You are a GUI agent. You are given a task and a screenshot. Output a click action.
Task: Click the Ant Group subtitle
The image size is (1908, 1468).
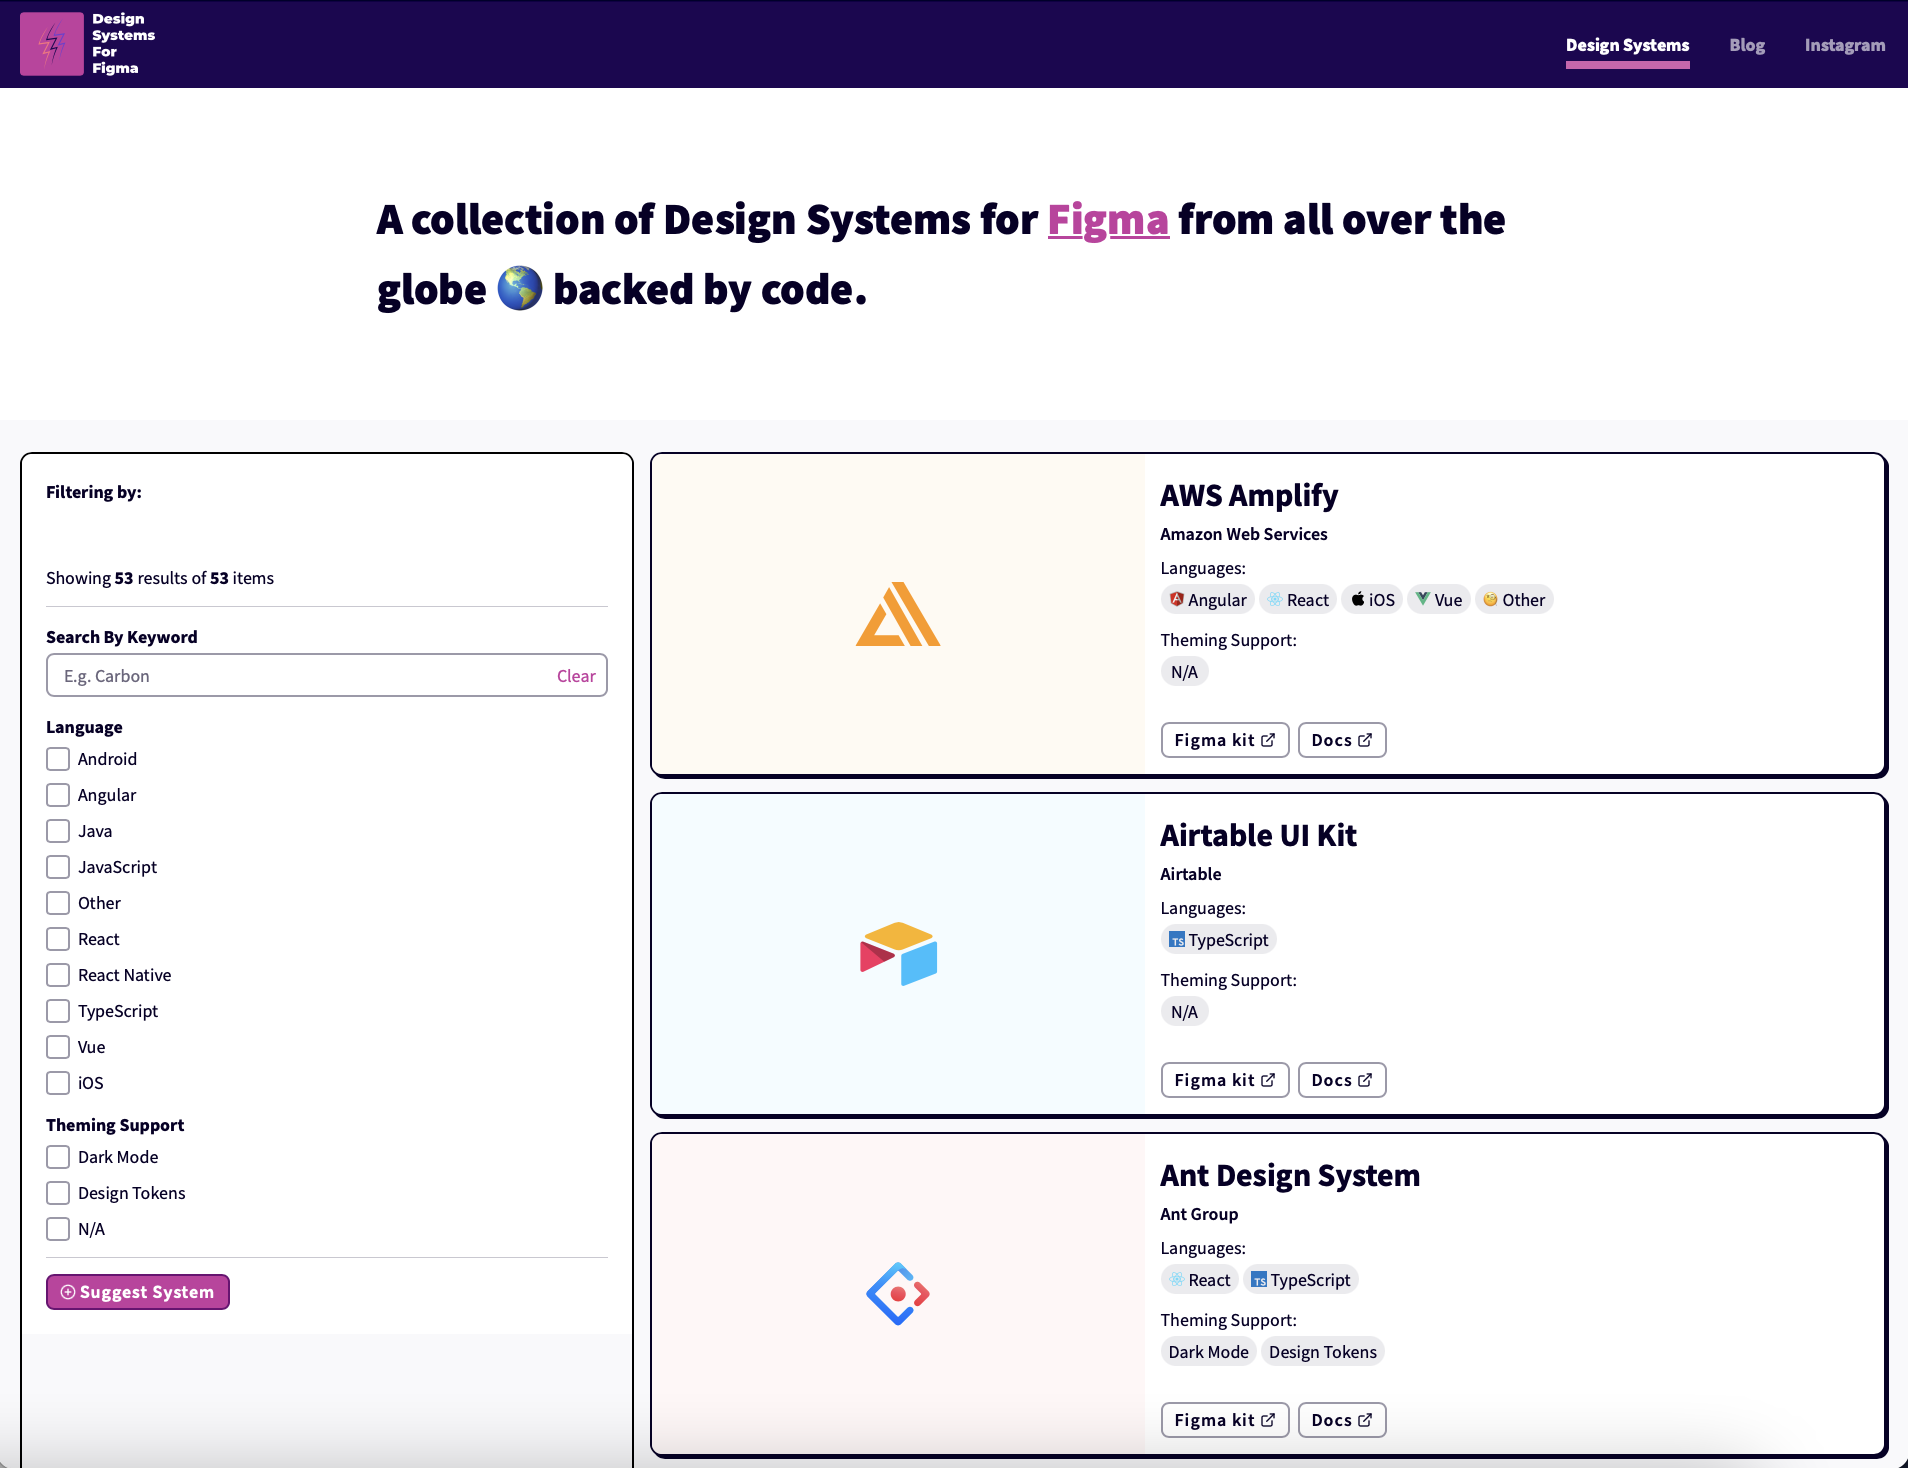tap(1199, 1214)
